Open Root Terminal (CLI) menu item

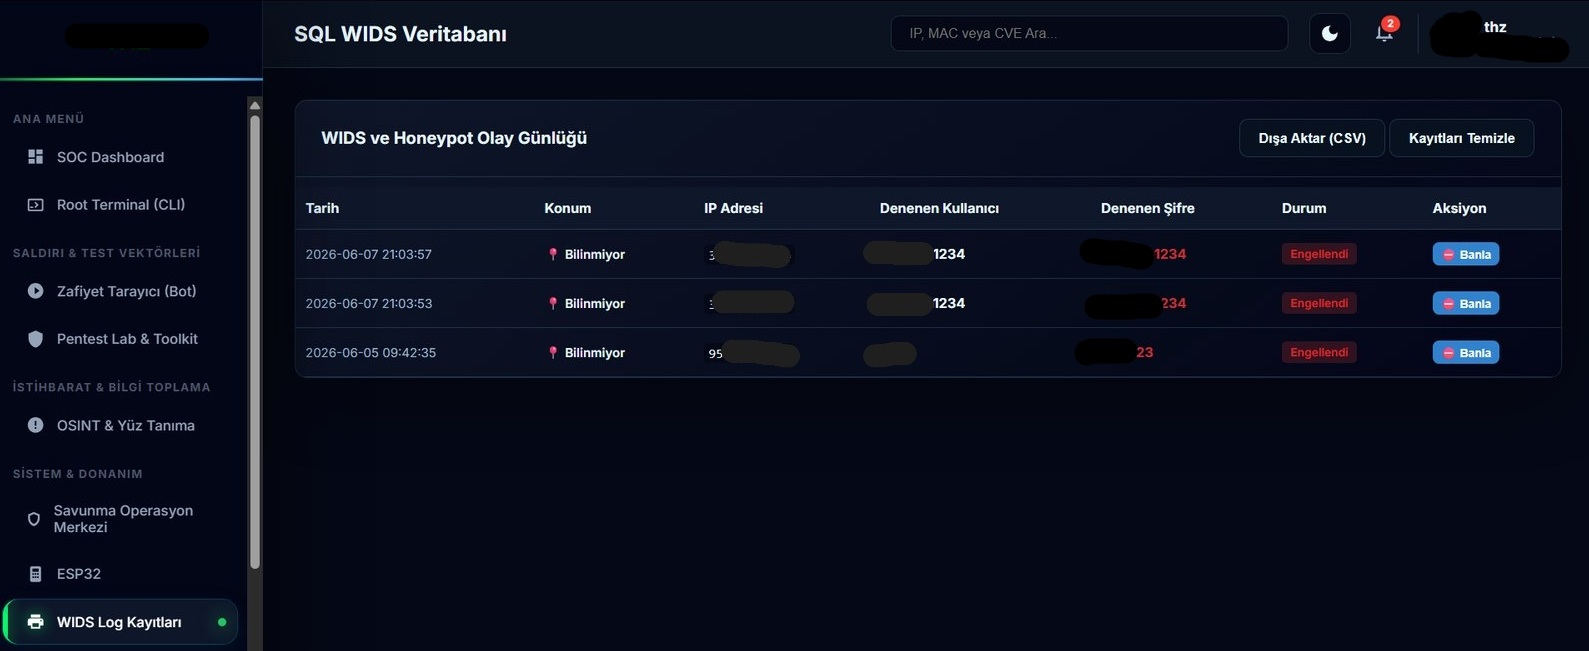(x=120, y=205)
